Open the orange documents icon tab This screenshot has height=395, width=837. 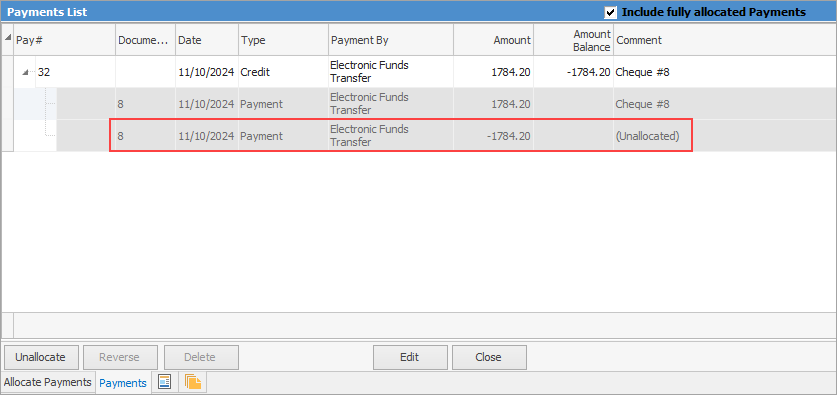(193, 382)
